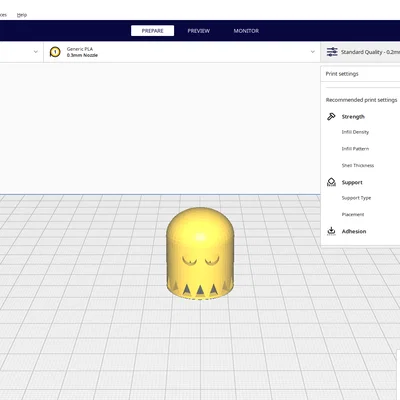This screenshot has width=400, height=400.
Task: Click the Recommended print settings label
Action: coord(361,100)
